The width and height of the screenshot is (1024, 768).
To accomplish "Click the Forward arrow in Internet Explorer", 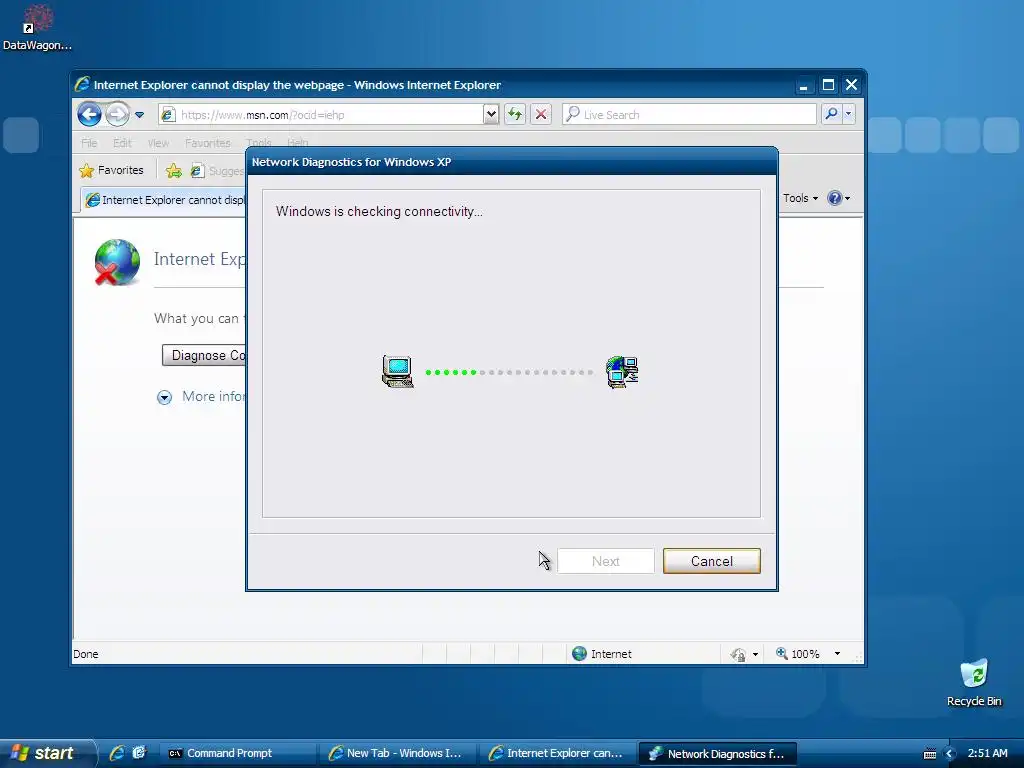I will (x=118, y=114).
